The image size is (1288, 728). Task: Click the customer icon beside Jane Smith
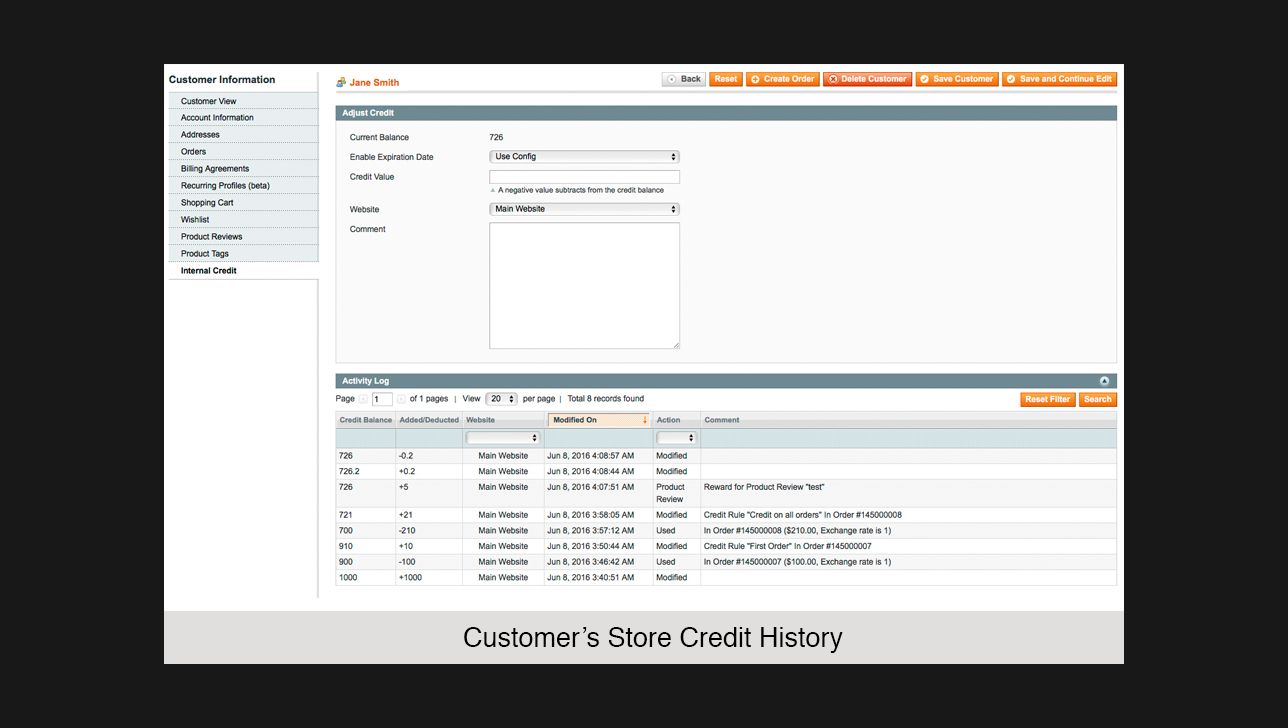[341, 82]
